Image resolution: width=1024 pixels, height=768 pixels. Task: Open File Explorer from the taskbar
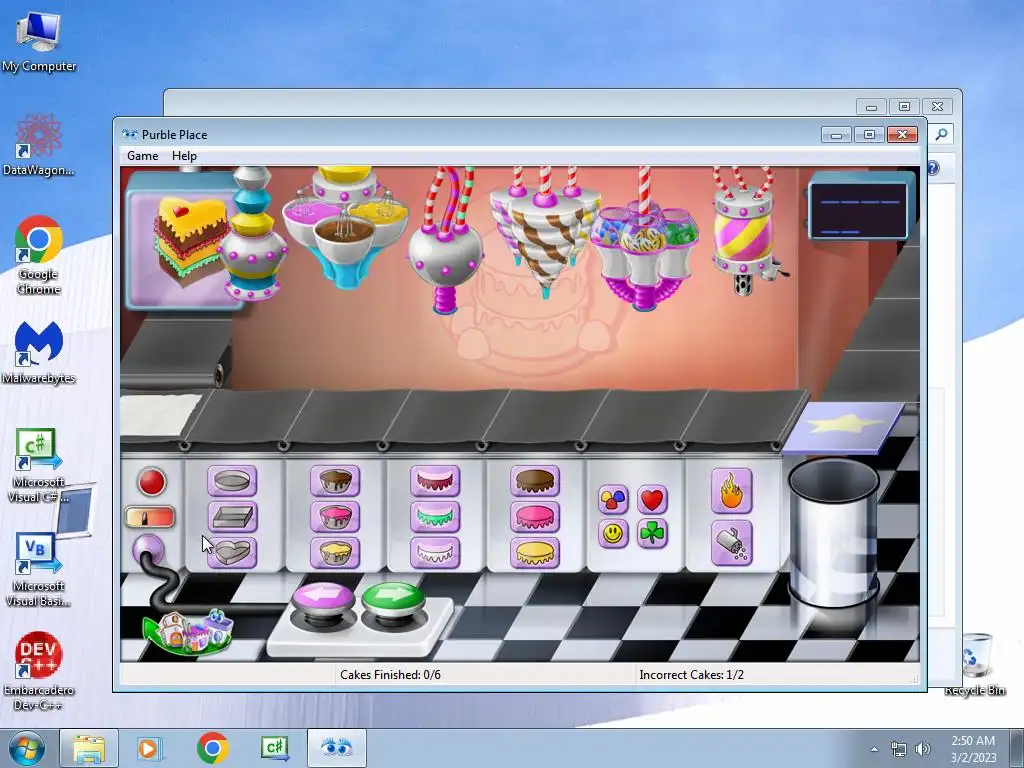click(x=89, y=748)
